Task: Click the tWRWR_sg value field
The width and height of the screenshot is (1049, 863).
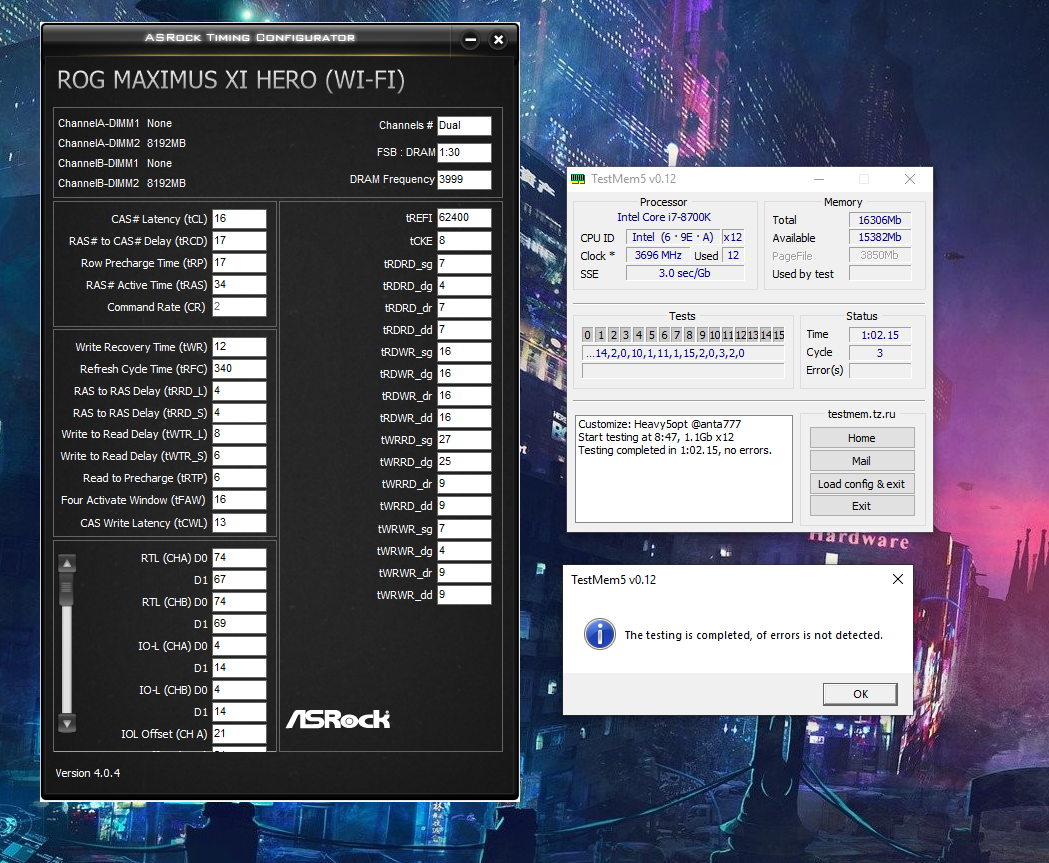Action: [464, 529]
